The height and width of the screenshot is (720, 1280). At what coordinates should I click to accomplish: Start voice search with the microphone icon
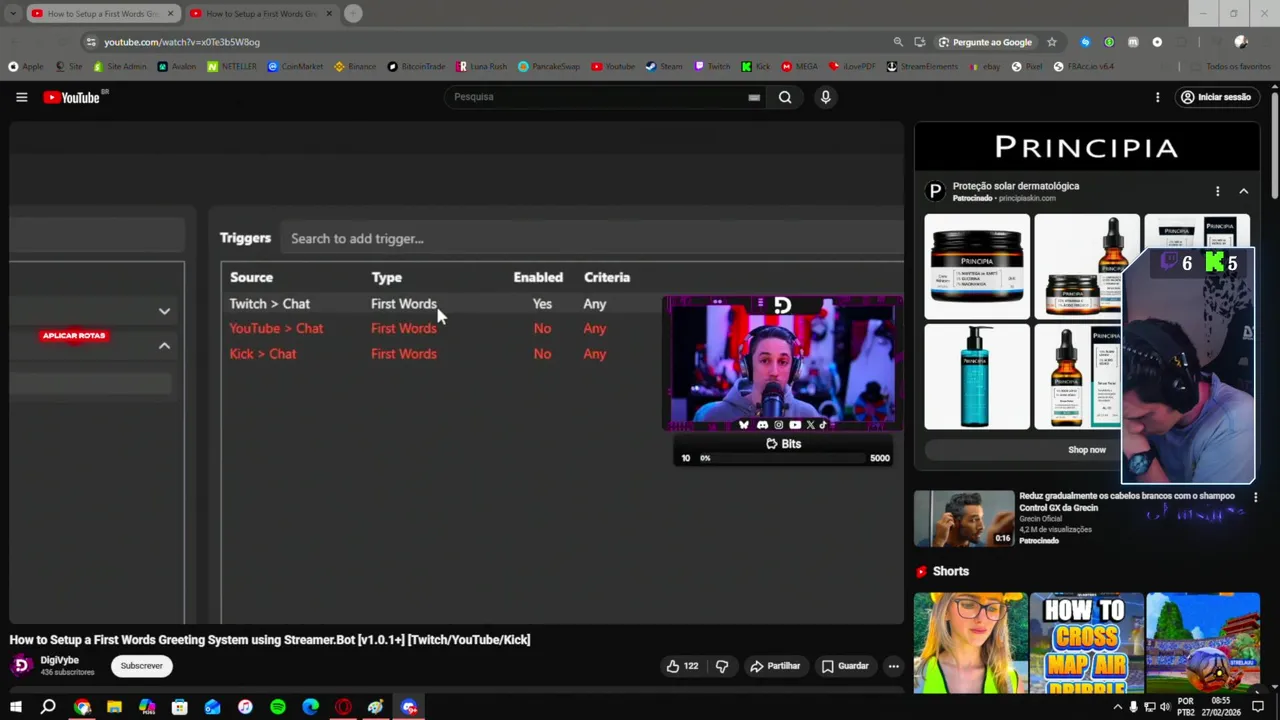tap(825, 97)
